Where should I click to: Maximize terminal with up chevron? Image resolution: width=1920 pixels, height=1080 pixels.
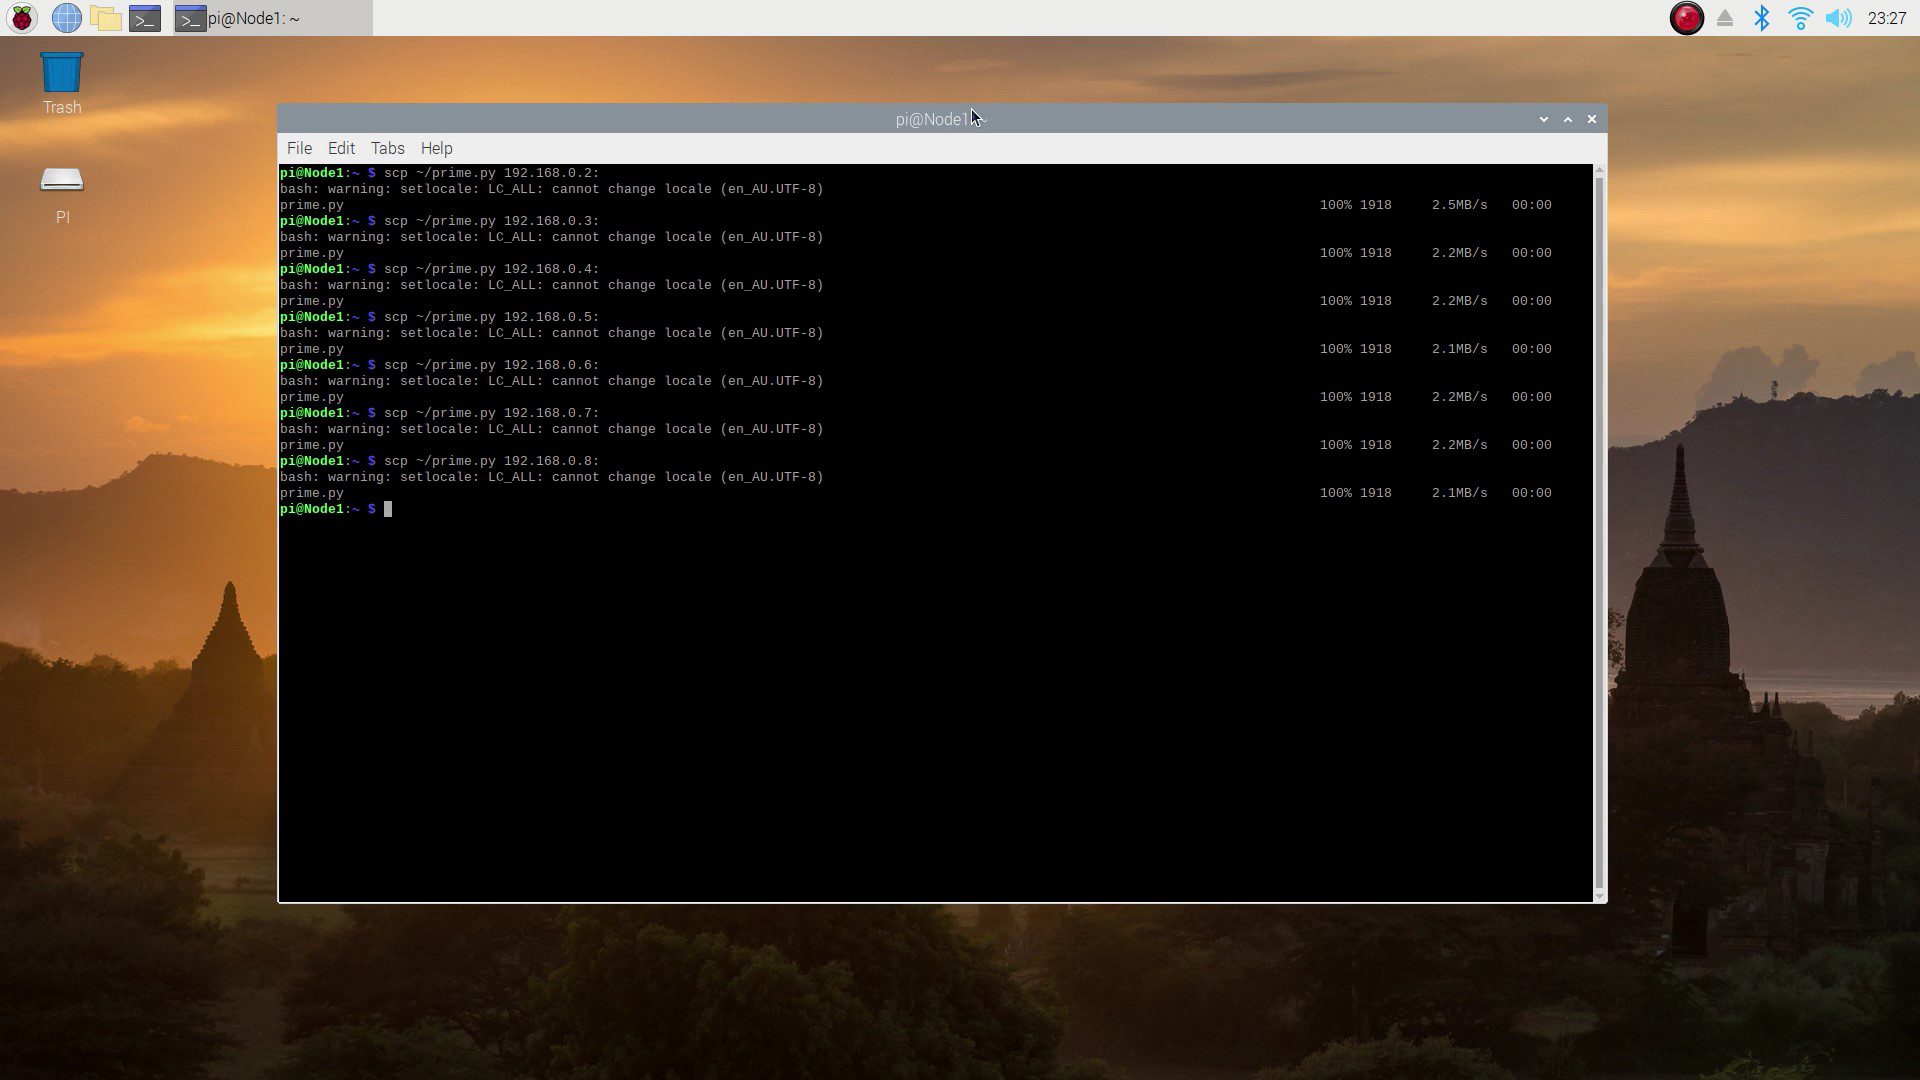coord(1568,119)
